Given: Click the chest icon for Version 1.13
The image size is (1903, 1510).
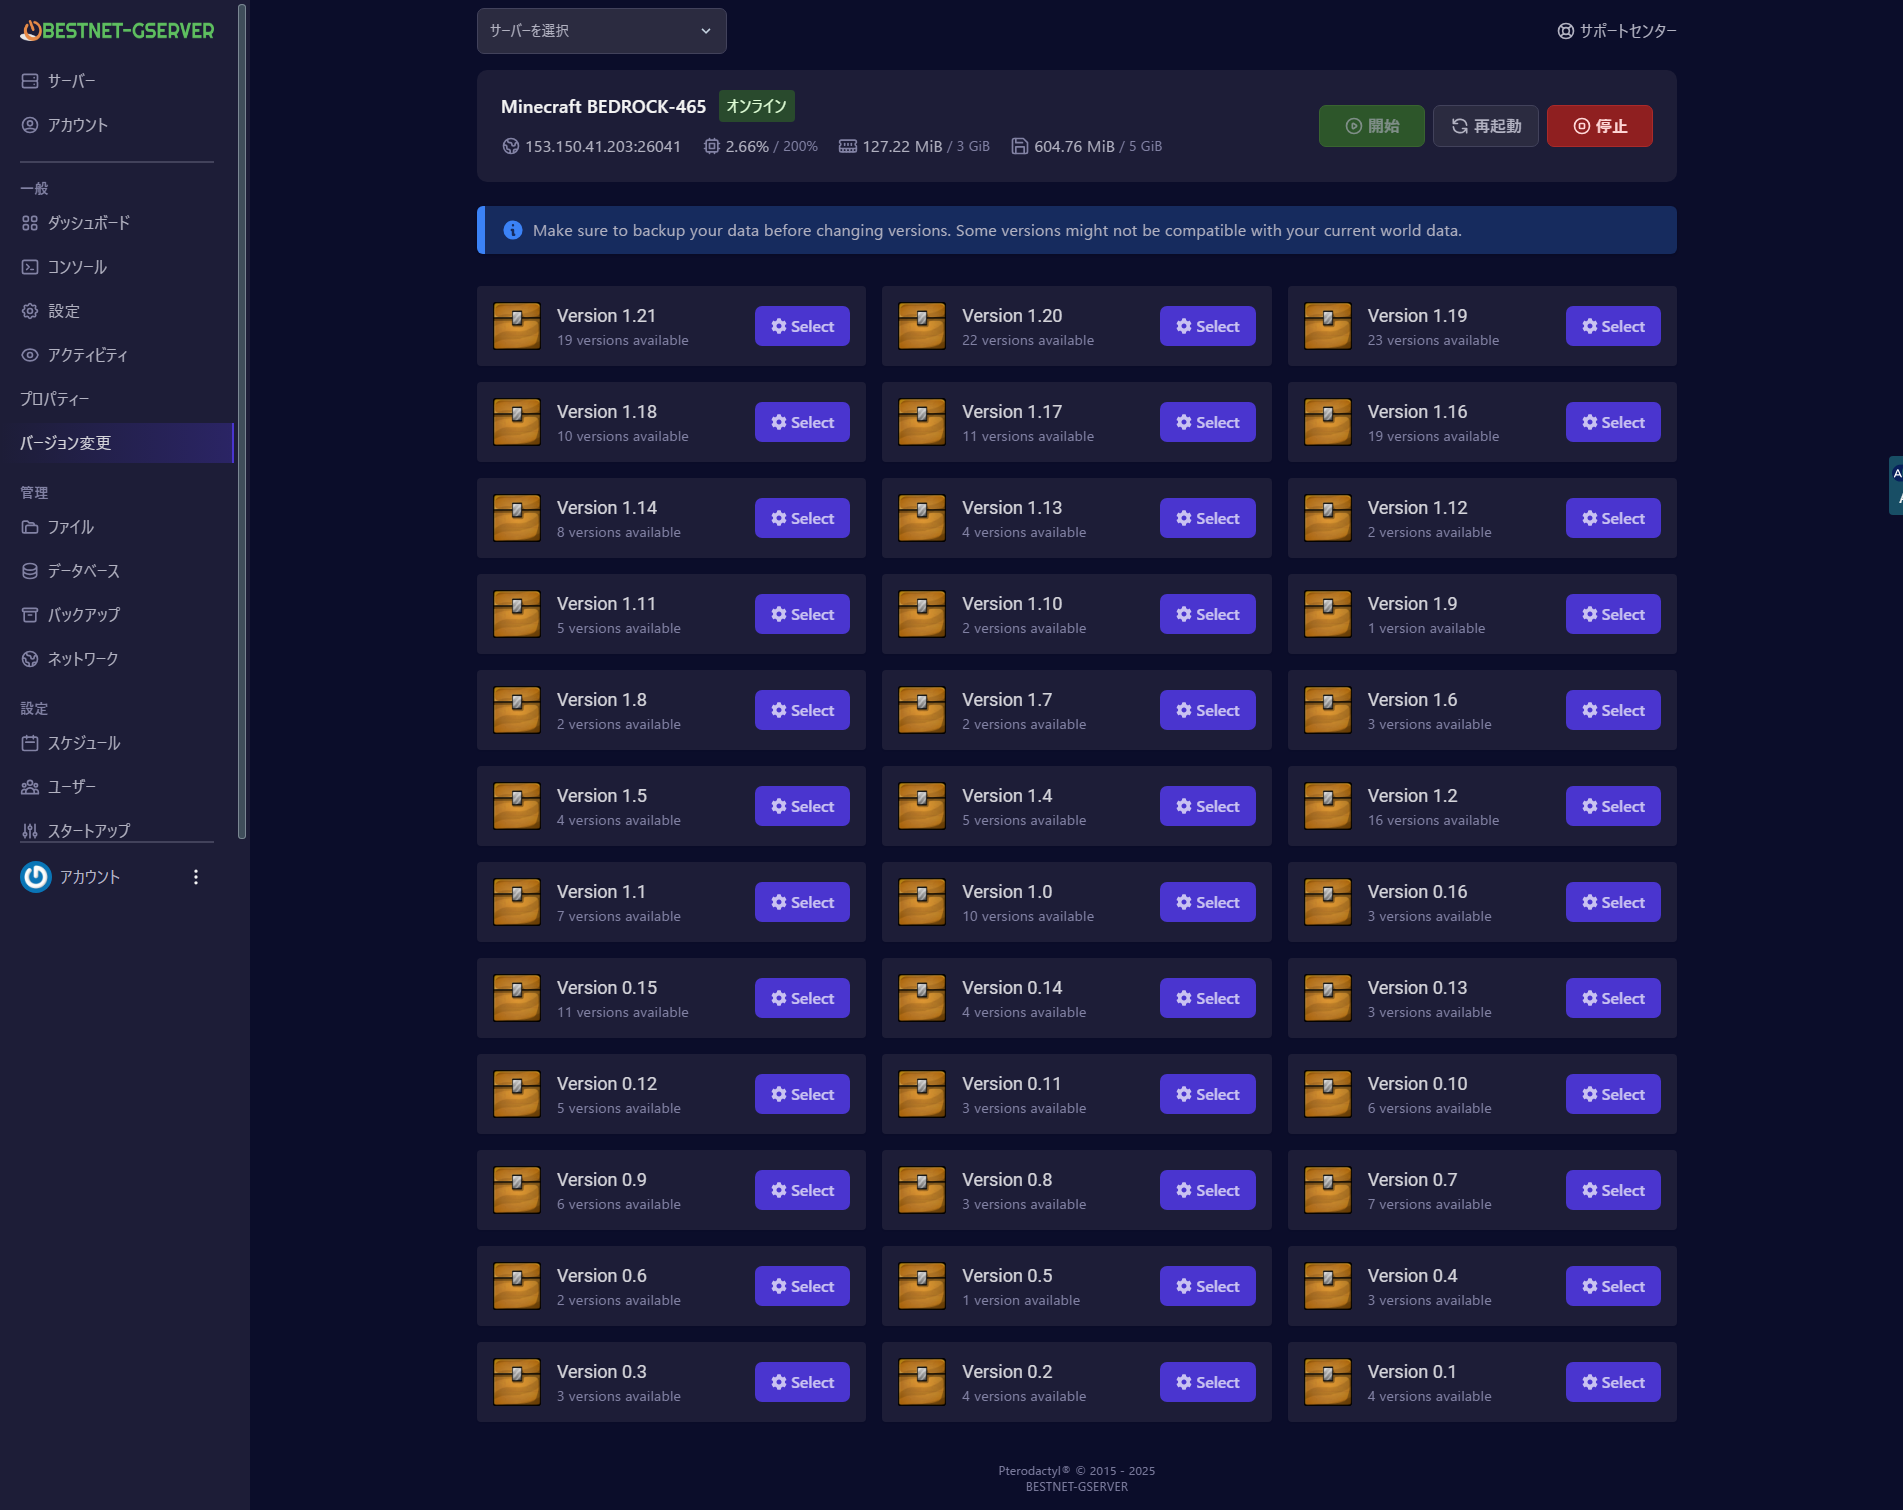Looking at the screenshot, I should point(922,518).
